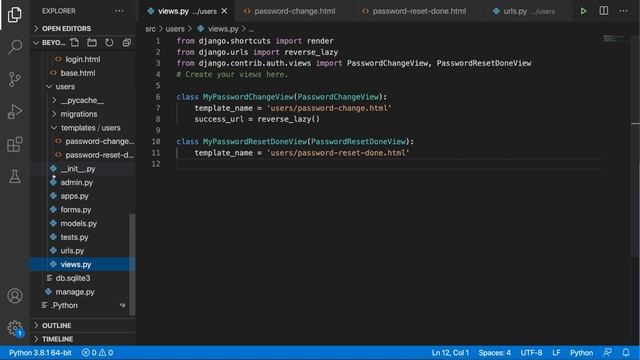Expand the __pycache__ folder
Screen dimensions: 640x360
coord(82,100)
